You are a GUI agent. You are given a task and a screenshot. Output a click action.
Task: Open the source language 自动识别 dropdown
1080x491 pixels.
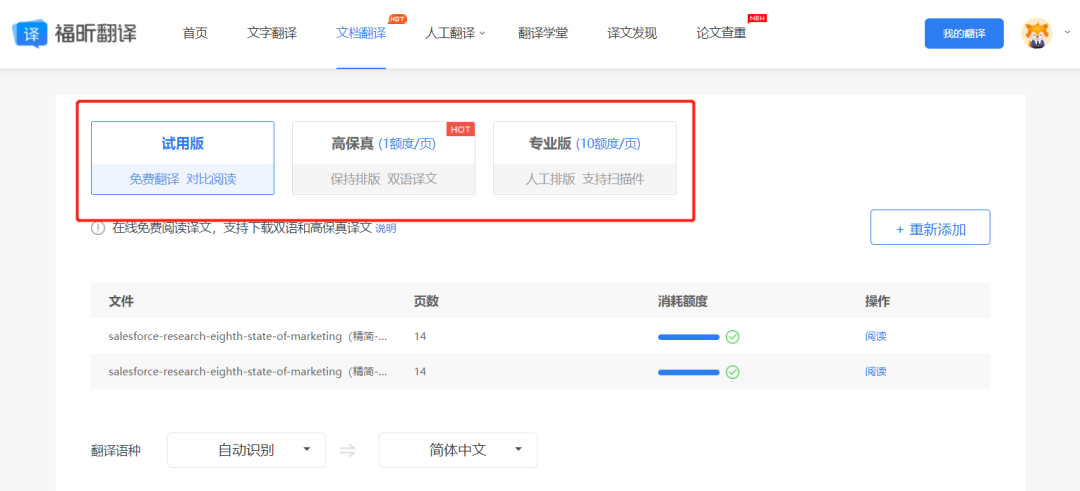[247, 450]
